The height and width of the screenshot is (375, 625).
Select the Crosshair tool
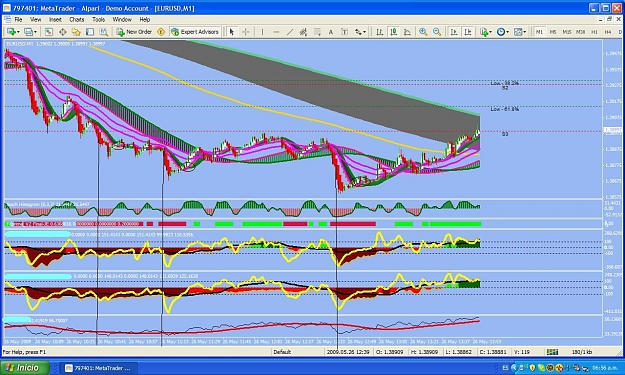pyautogui.click(x=246, y=32)
